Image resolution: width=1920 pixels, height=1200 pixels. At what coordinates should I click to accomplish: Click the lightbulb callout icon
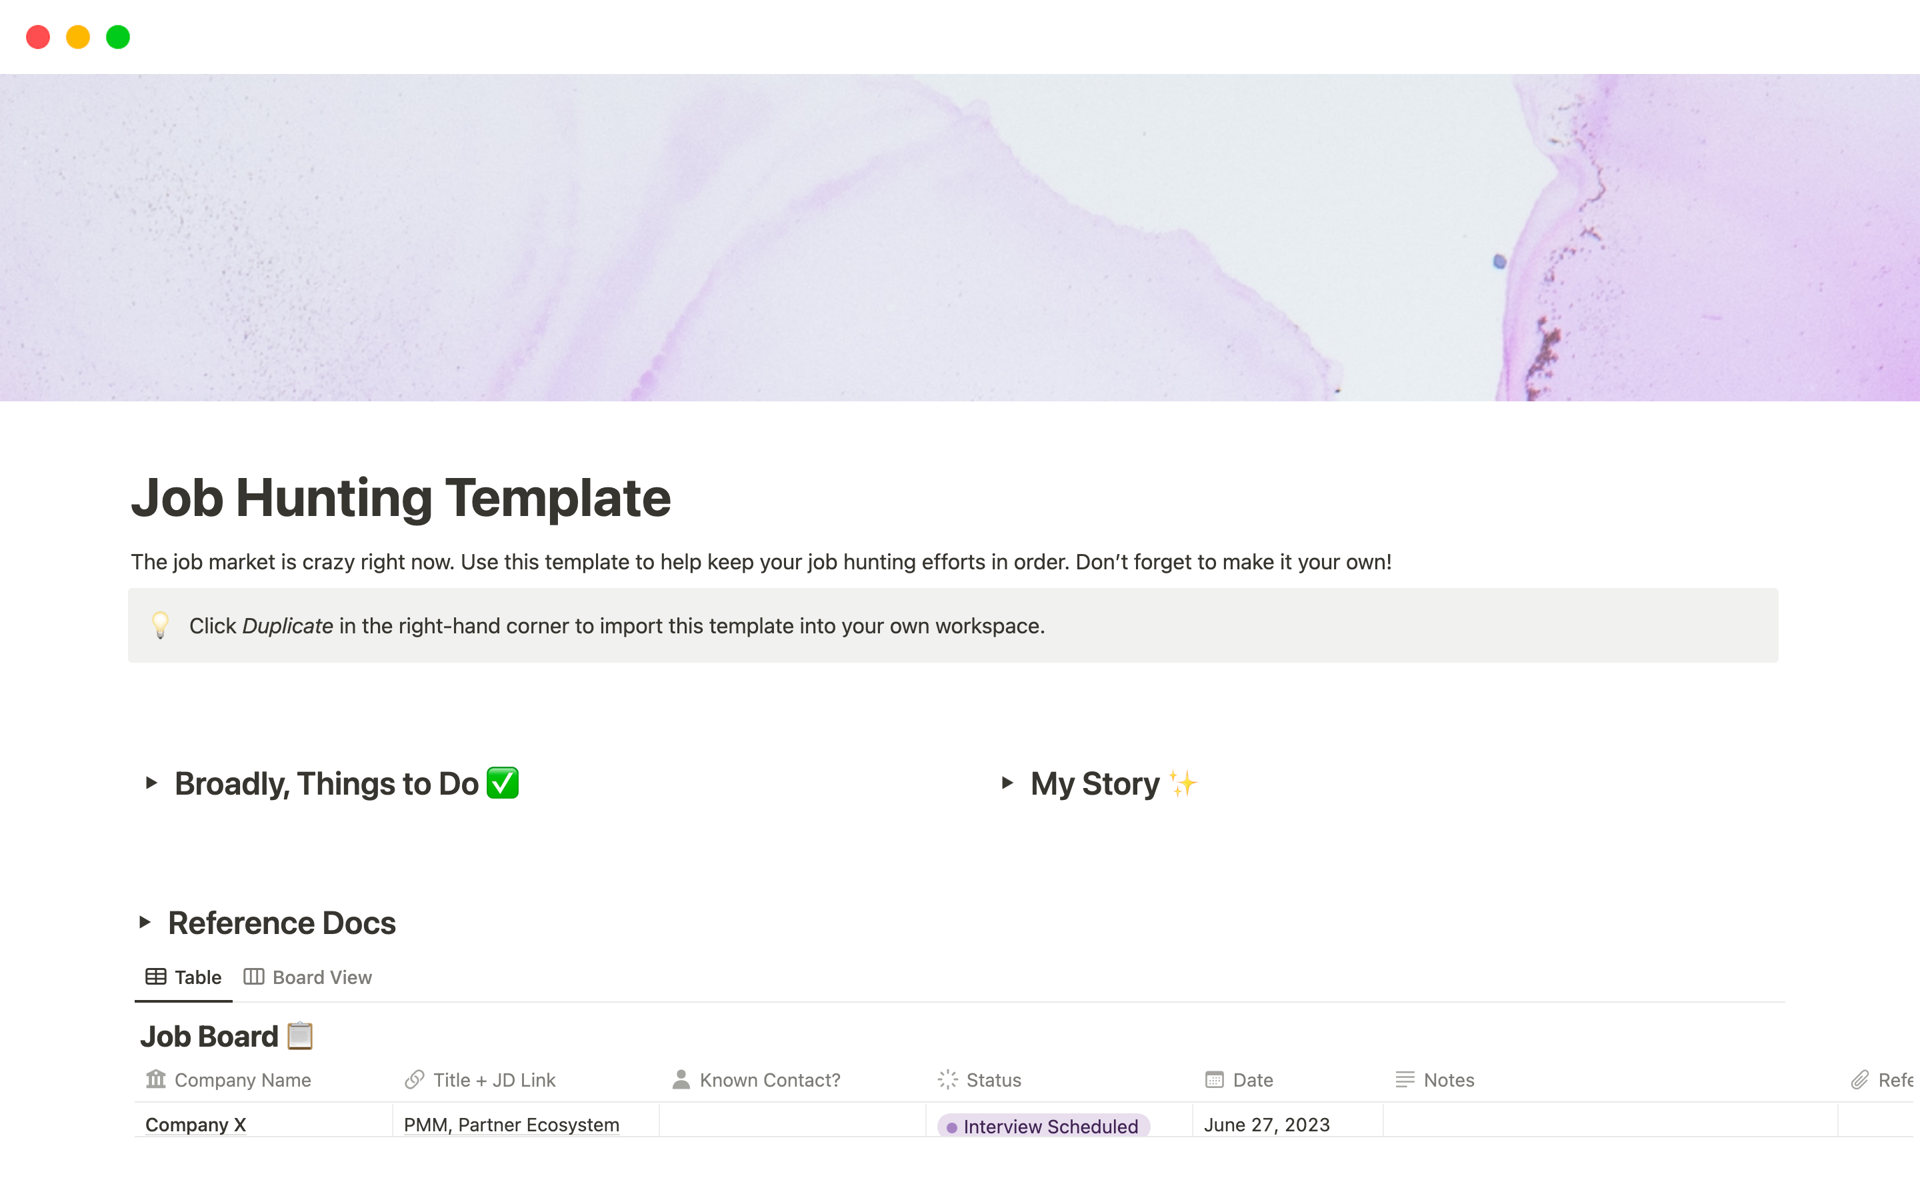click(160, 625)
